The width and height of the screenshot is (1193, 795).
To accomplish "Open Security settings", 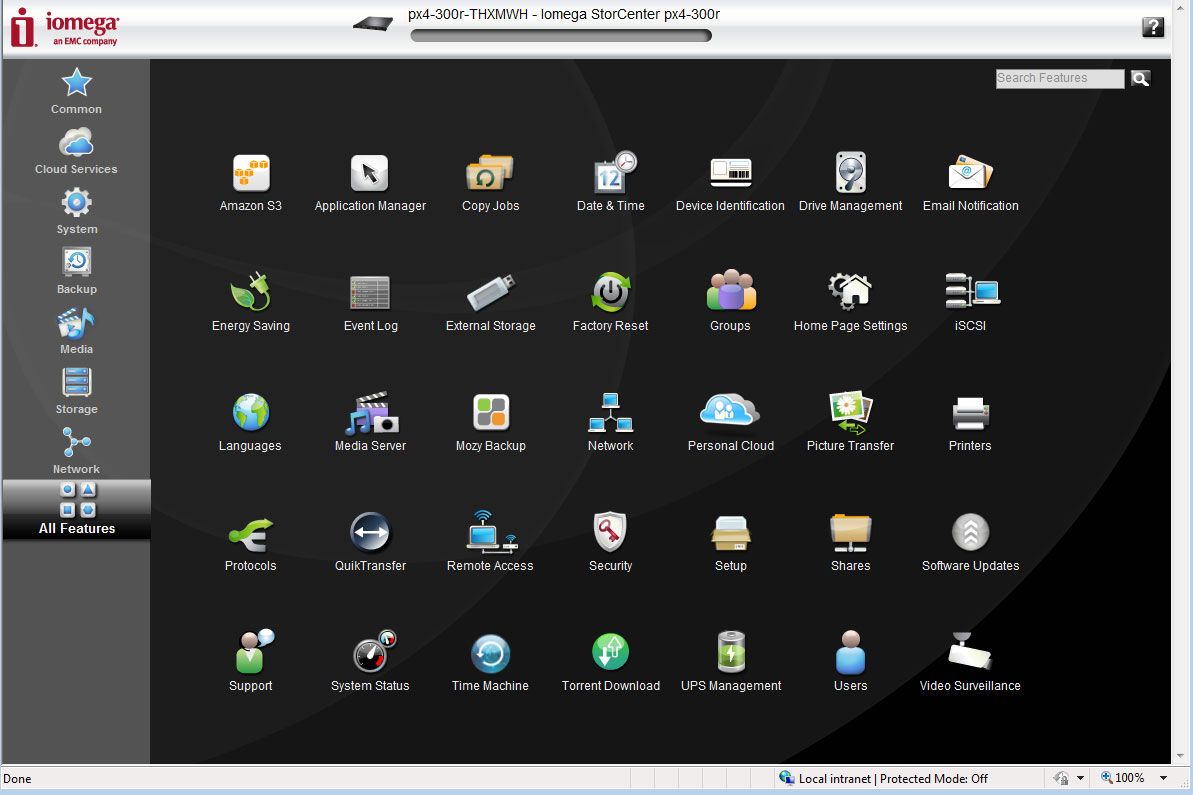I will pos(610,543).
